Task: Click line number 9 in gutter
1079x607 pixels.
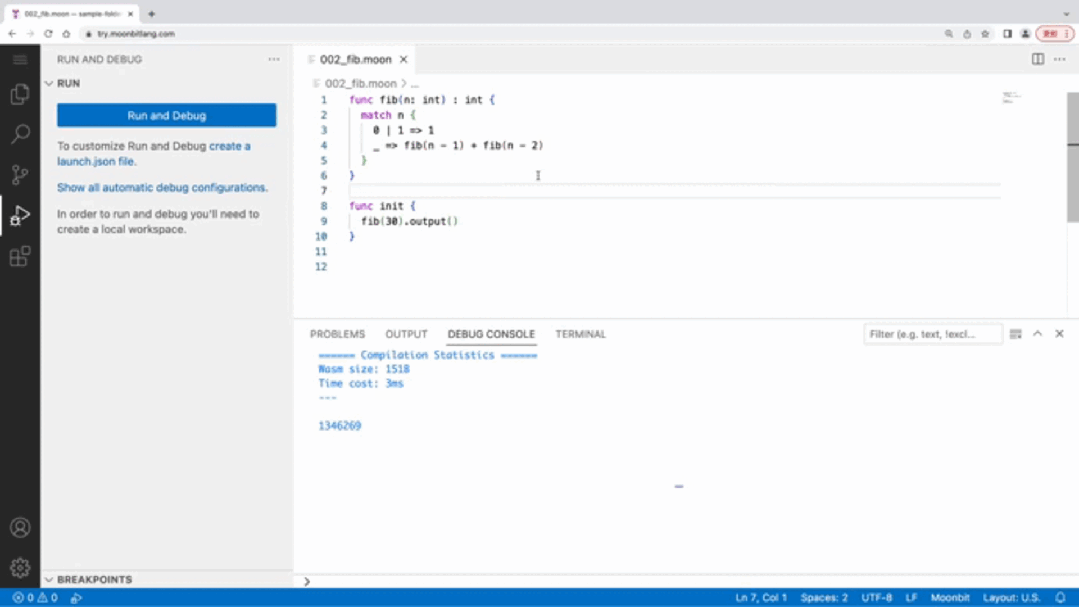Action: (x=323, y=221)
